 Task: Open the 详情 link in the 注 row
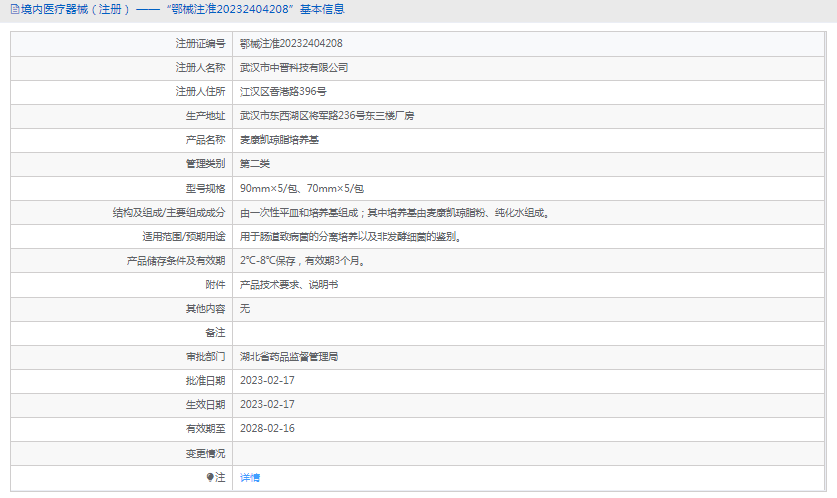pos(250,478)
